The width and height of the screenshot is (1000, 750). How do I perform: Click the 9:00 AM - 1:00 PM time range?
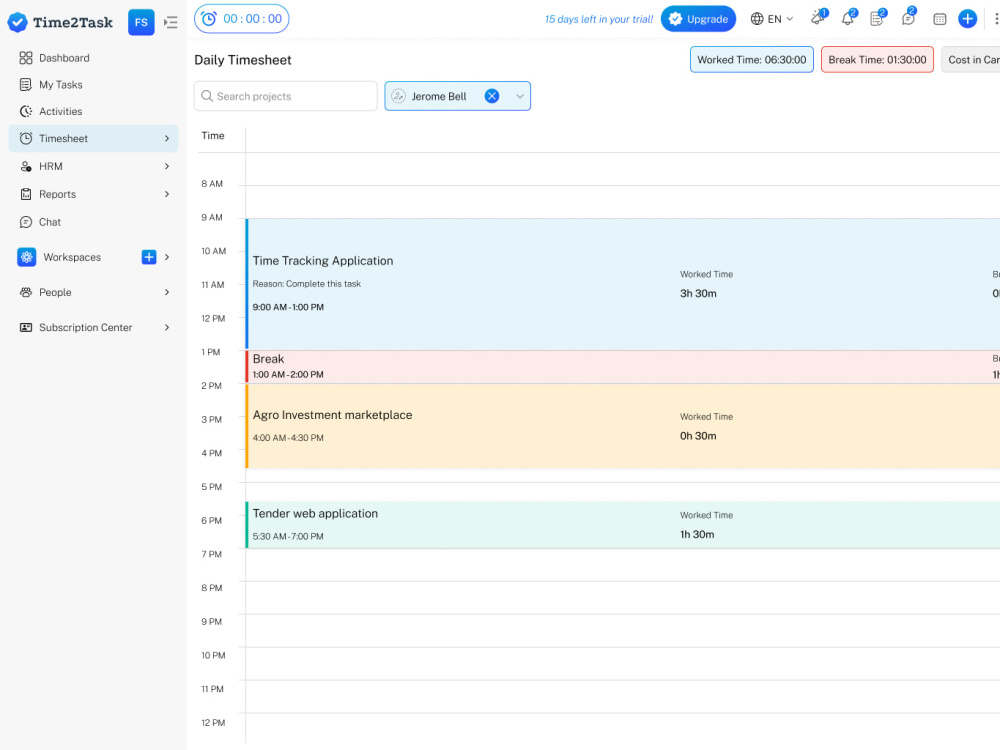tap(288, 307)
